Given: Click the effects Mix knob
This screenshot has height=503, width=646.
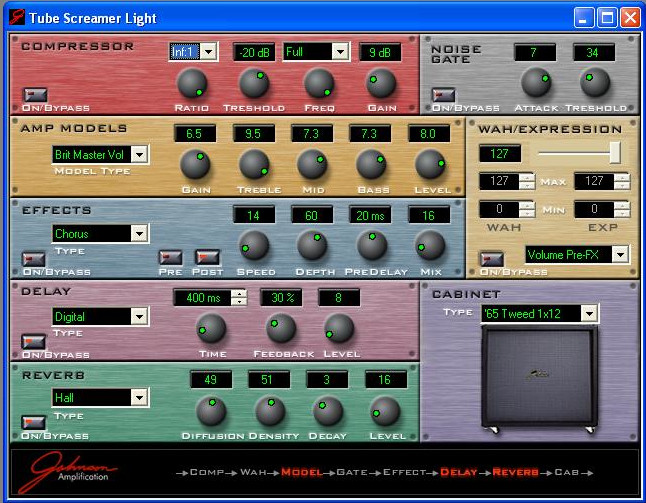Looking at the screenshot, I should coord(430,246).
